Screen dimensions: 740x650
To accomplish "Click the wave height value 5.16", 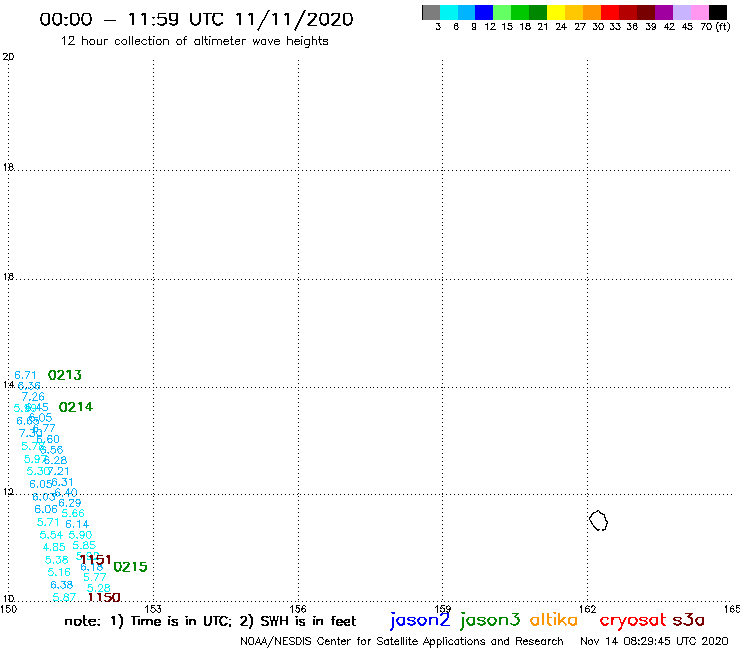I will click(59, 572).
